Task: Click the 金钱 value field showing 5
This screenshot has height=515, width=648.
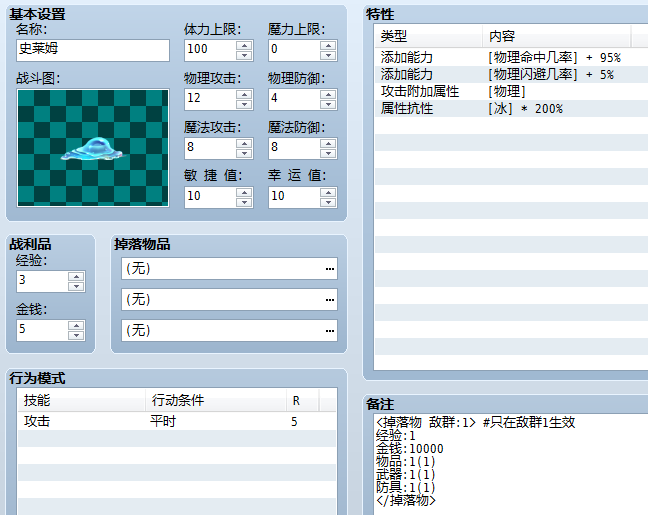Action: click(x=42, y=330)
